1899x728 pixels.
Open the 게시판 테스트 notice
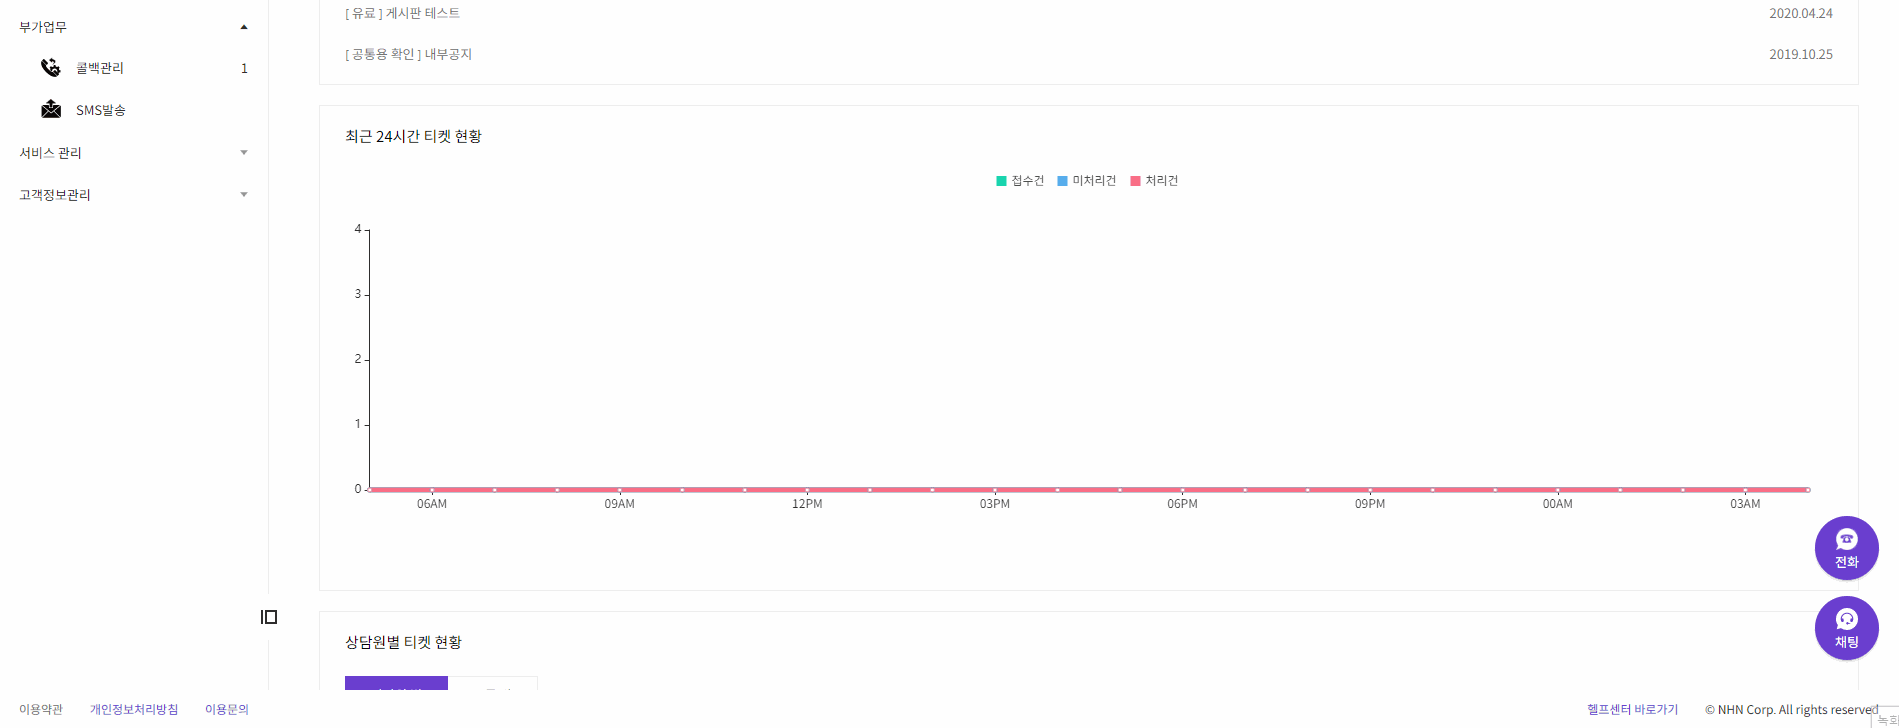tap(403, 13)
